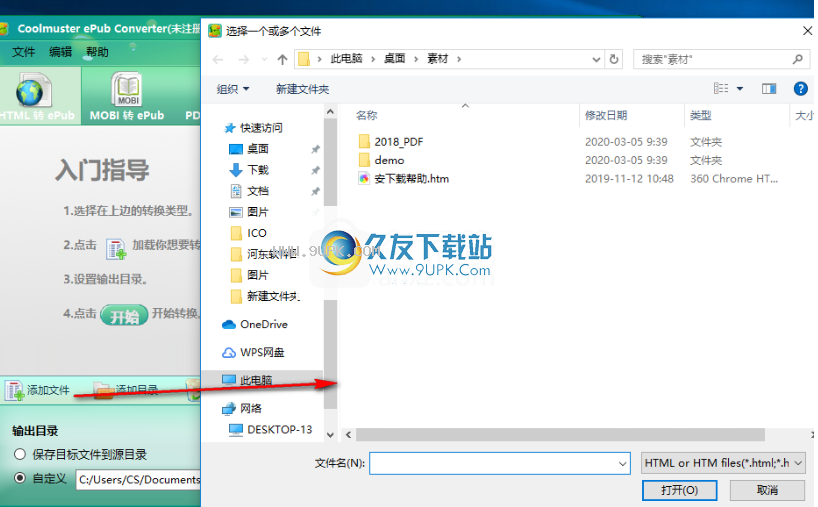Screen dimensions: 818x507
Task: Click the sidebar scroll up arrow
Action: point(330,111)
